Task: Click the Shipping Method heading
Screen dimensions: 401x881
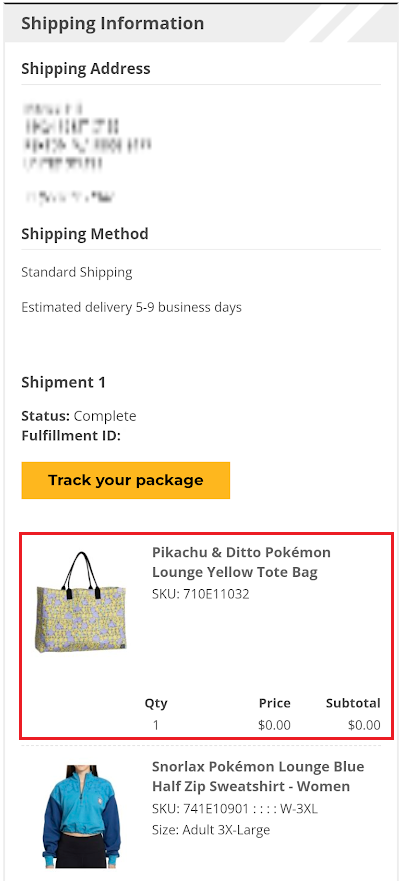Action: tap(85, 234)
